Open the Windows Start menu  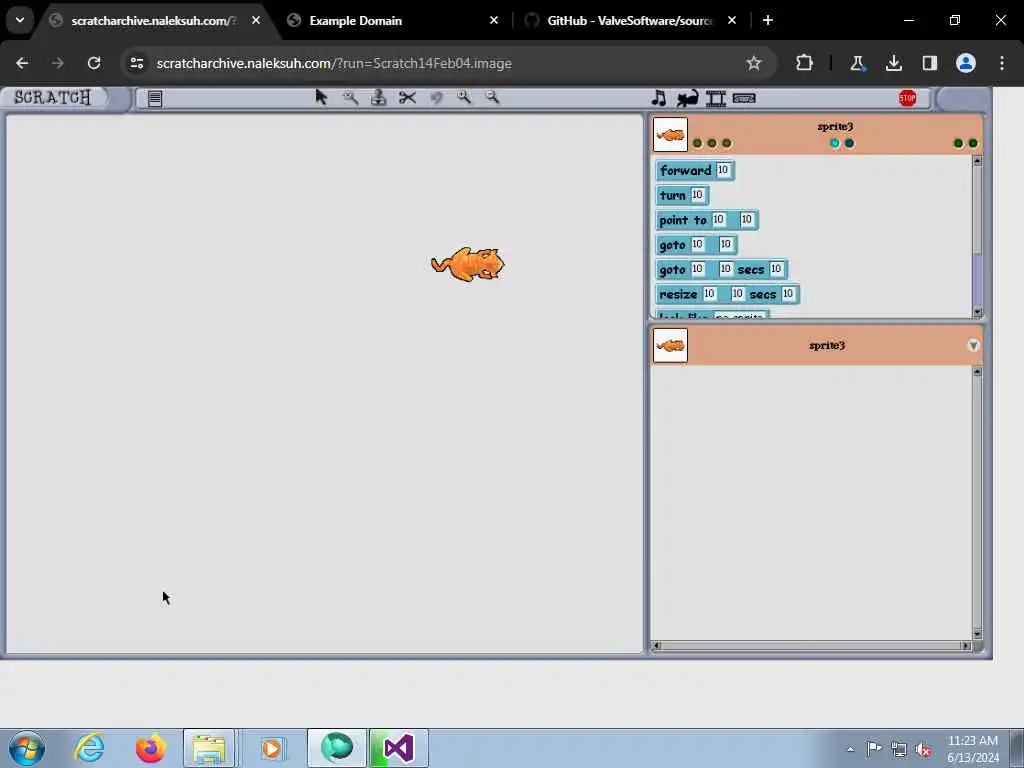point(27,748)
